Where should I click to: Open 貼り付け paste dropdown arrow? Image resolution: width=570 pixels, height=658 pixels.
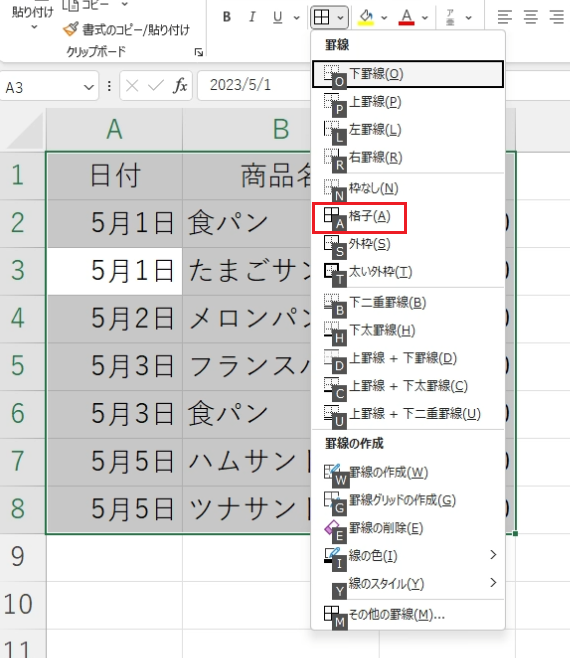[x=34, y=27]
